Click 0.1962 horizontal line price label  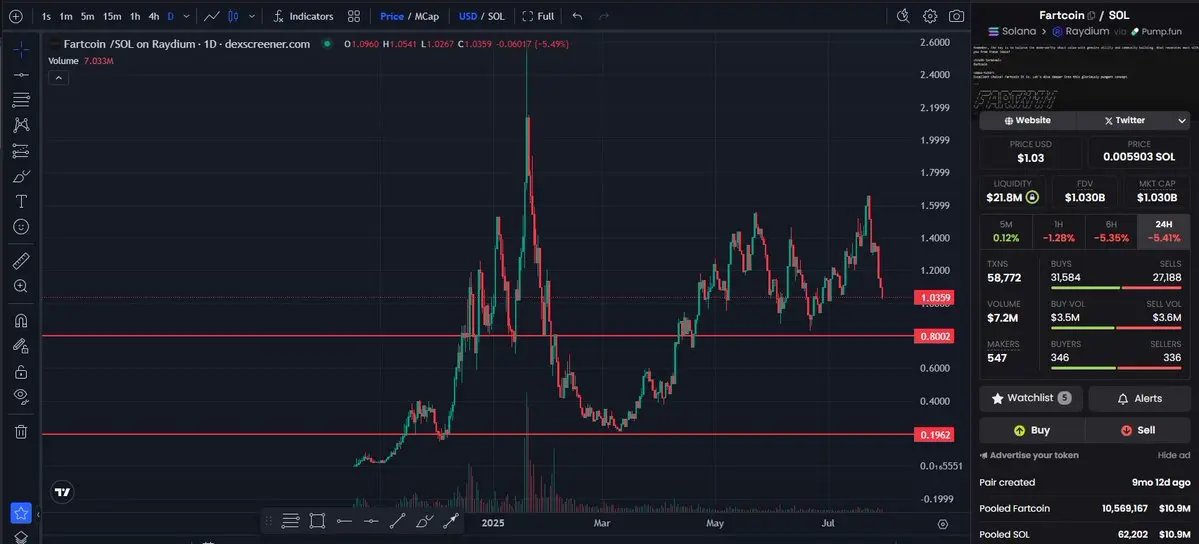click(934, 435)
